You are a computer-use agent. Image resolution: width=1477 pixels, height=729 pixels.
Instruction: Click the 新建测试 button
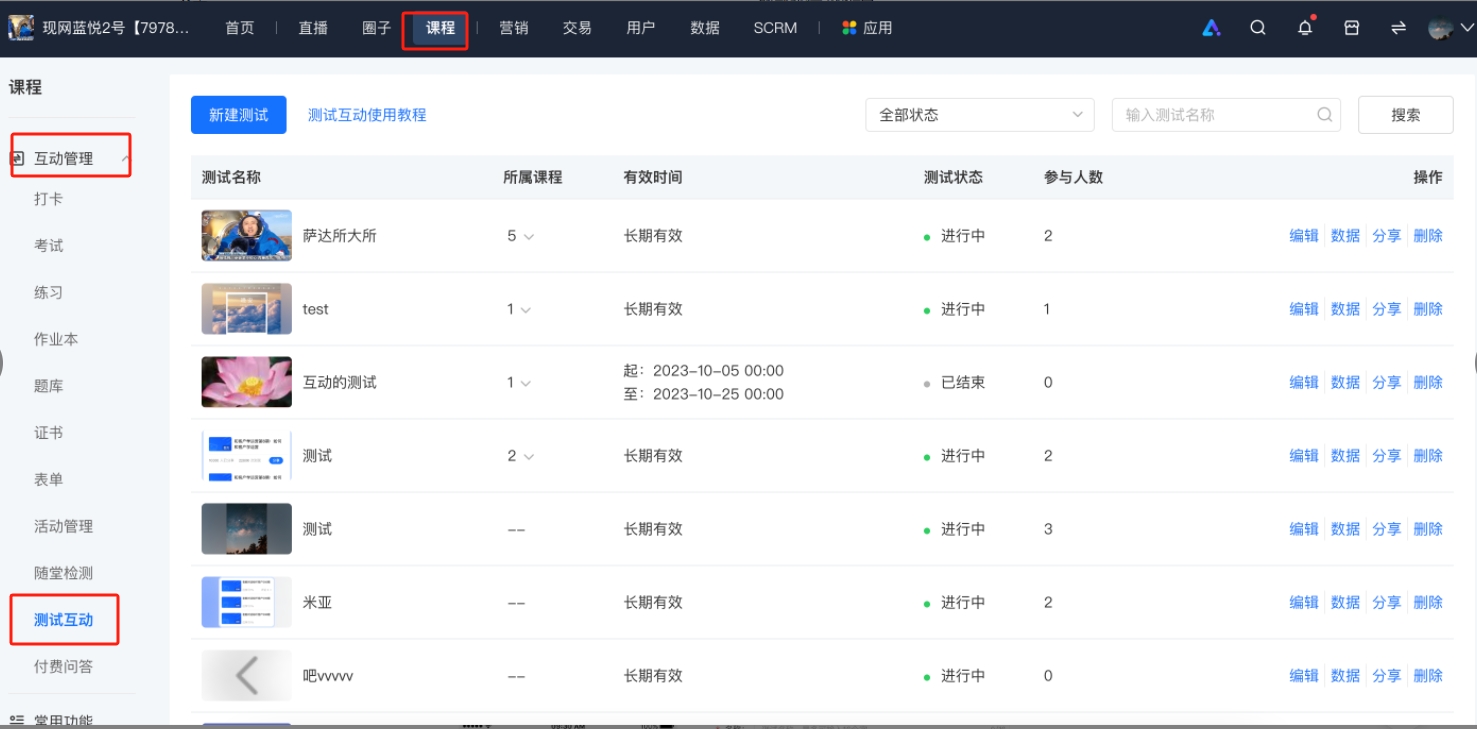(x=238, y=114)
